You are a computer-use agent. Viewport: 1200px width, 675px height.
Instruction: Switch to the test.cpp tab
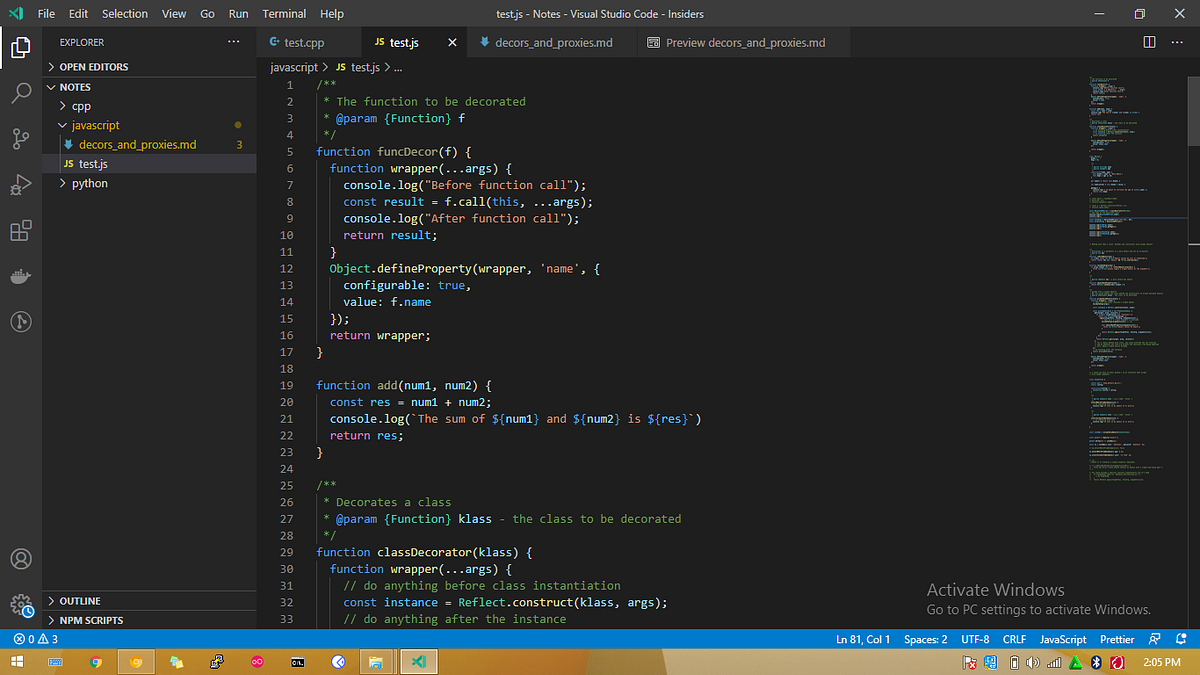pos(308,43)
